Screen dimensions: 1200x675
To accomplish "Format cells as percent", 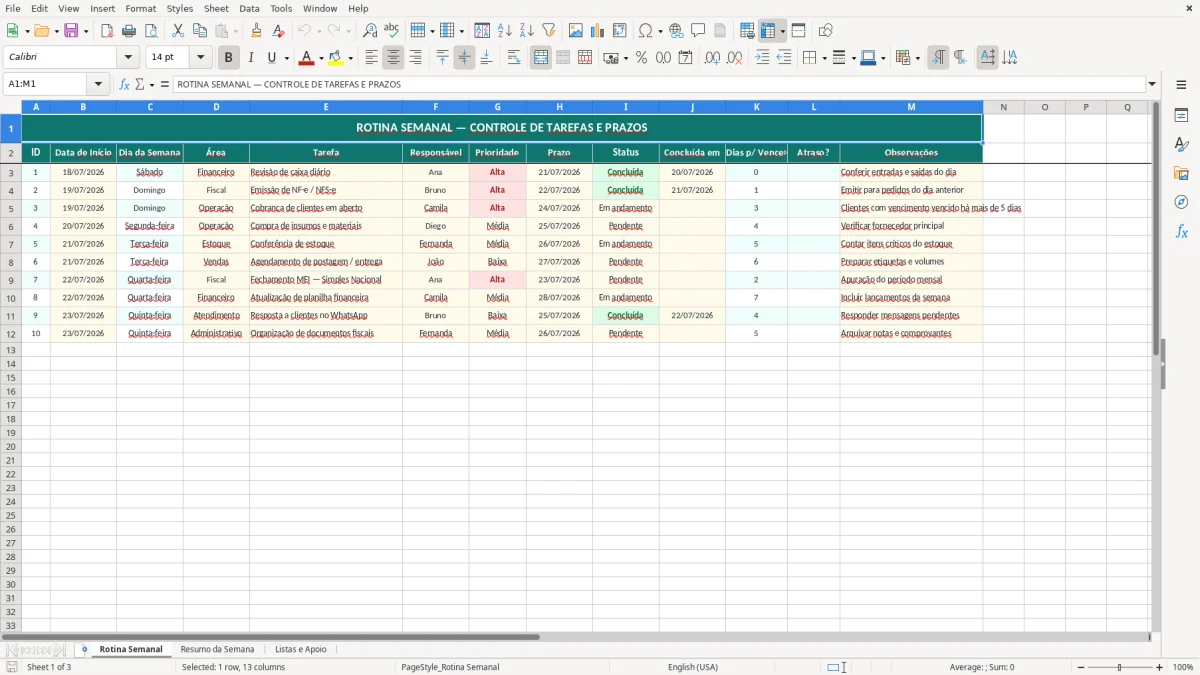I will [x=641, y=58].
